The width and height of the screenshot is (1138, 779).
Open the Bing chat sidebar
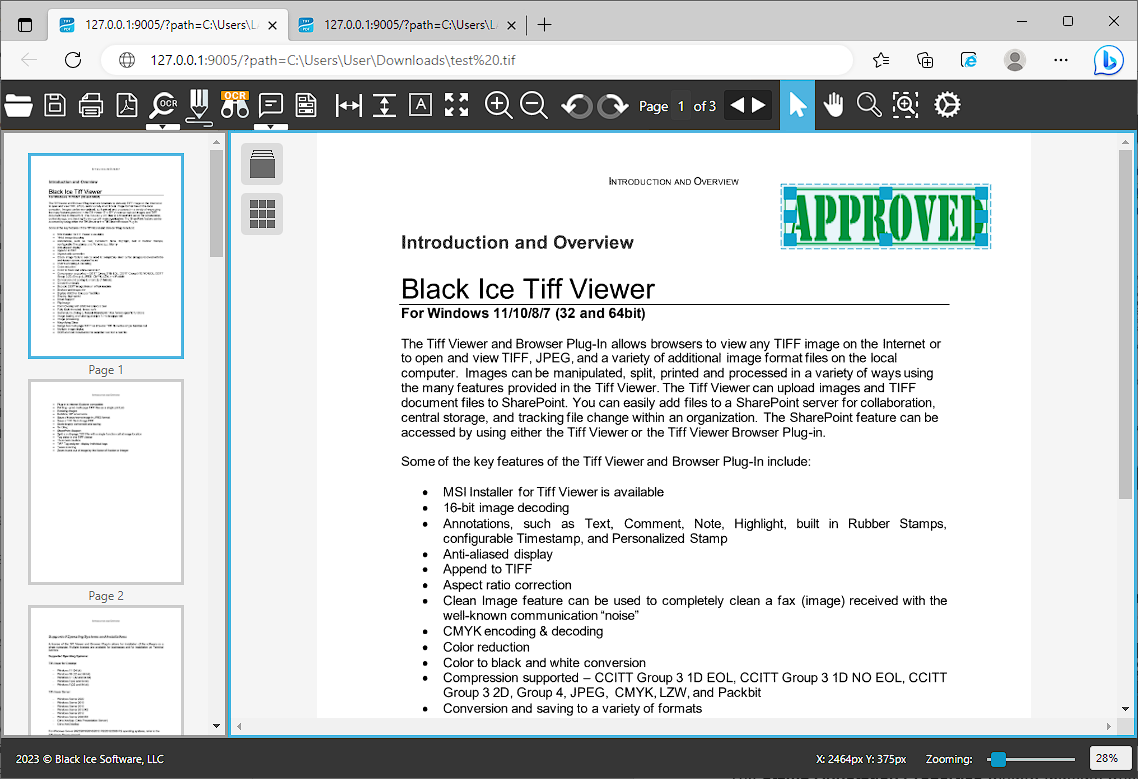click(x=1108, y=60)
